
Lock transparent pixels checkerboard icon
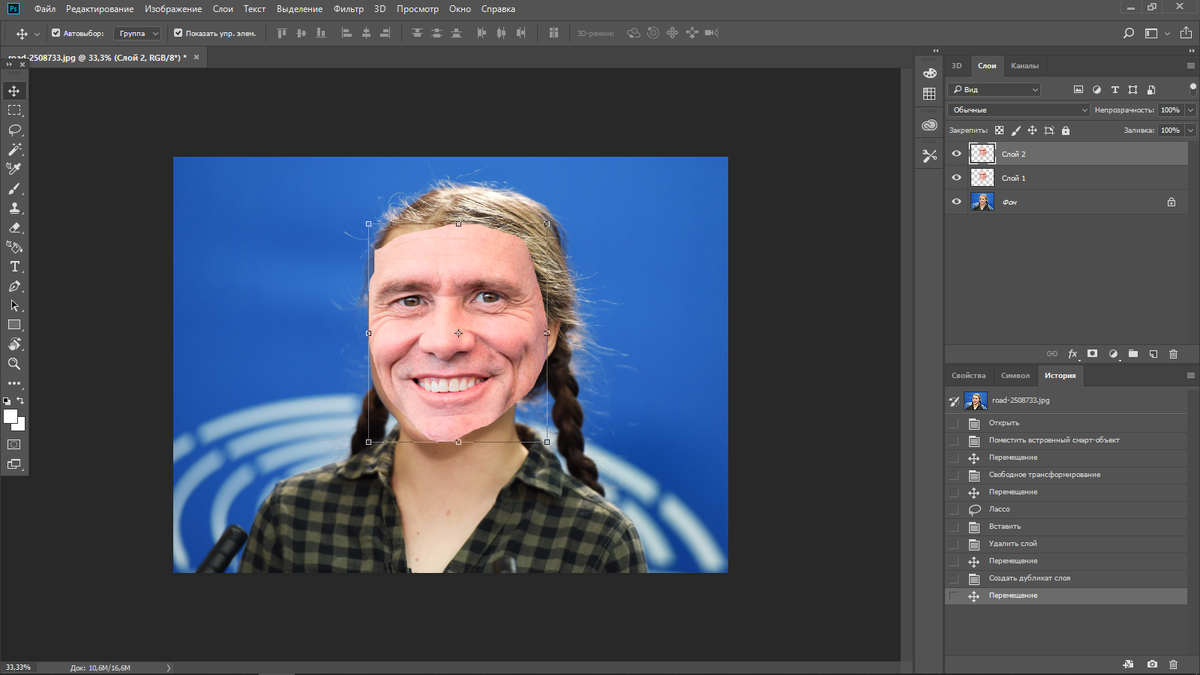pyautogui.click(x=999, y=130)
